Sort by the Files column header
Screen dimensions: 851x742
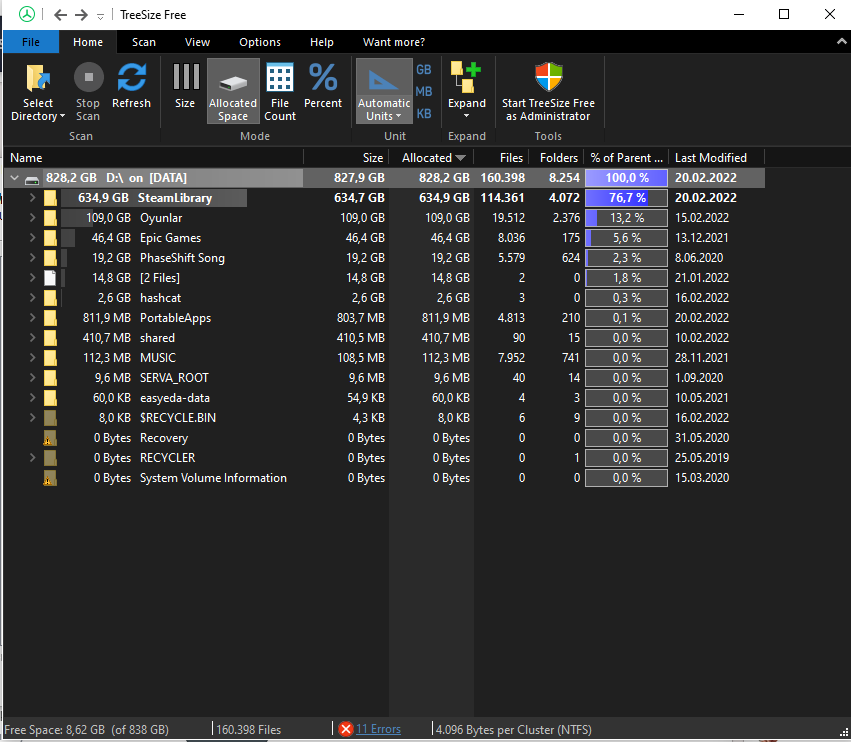[501, 158]
